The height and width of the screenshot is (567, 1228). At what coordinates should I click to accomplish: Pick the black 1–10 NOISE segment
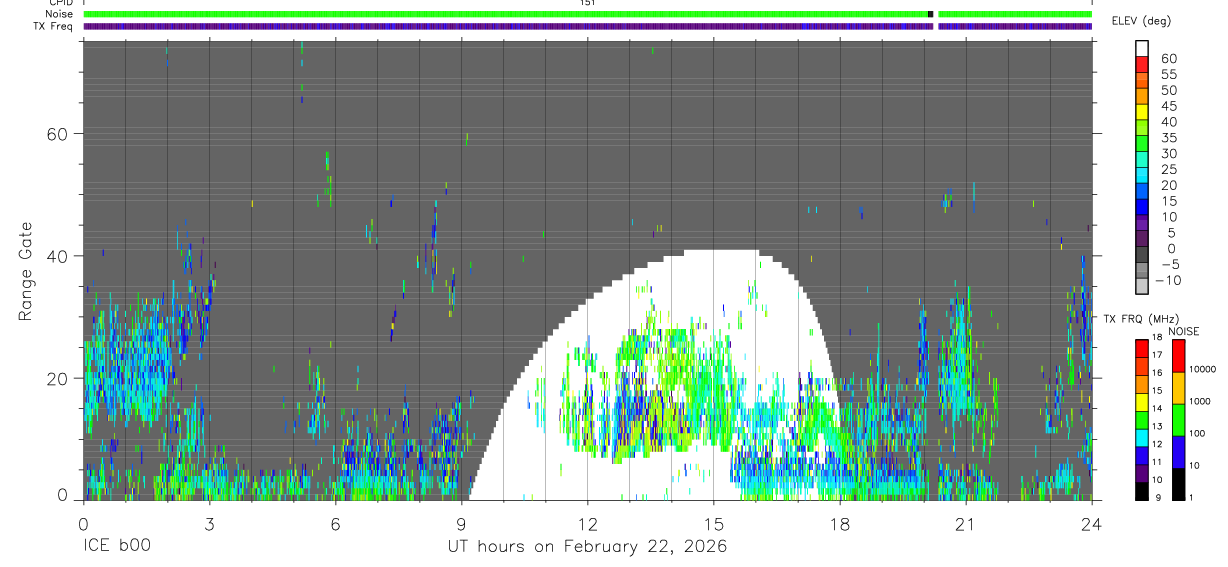[x=1178, y=484]
